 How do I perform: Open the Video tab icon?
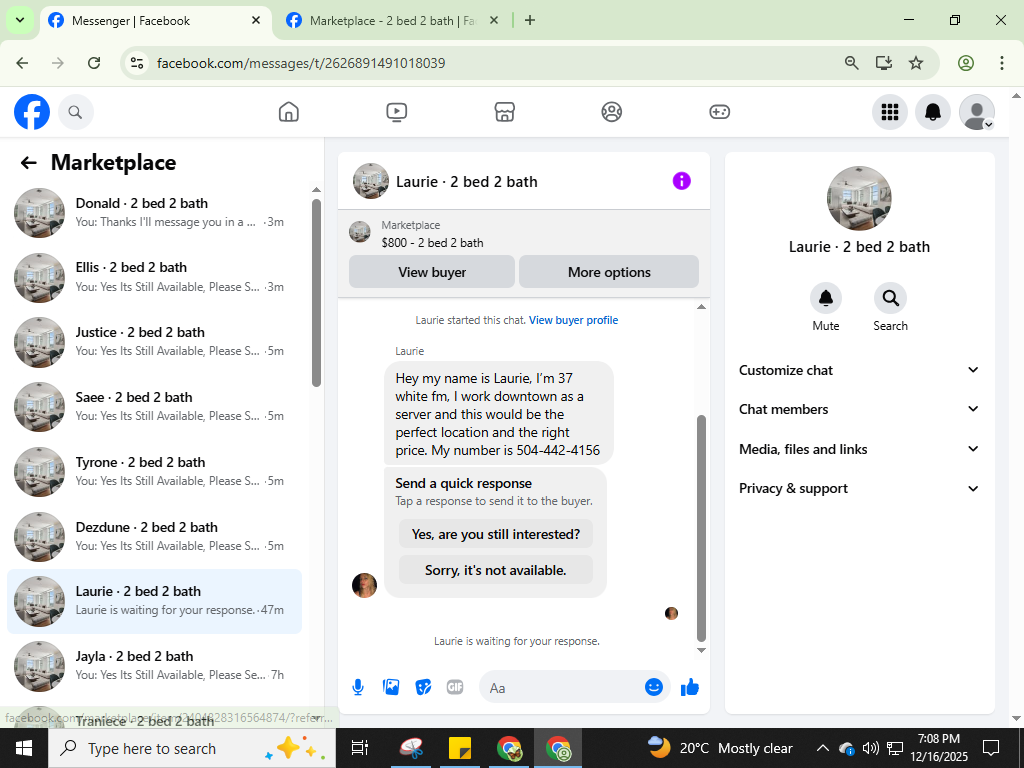[x=396, y=112]
